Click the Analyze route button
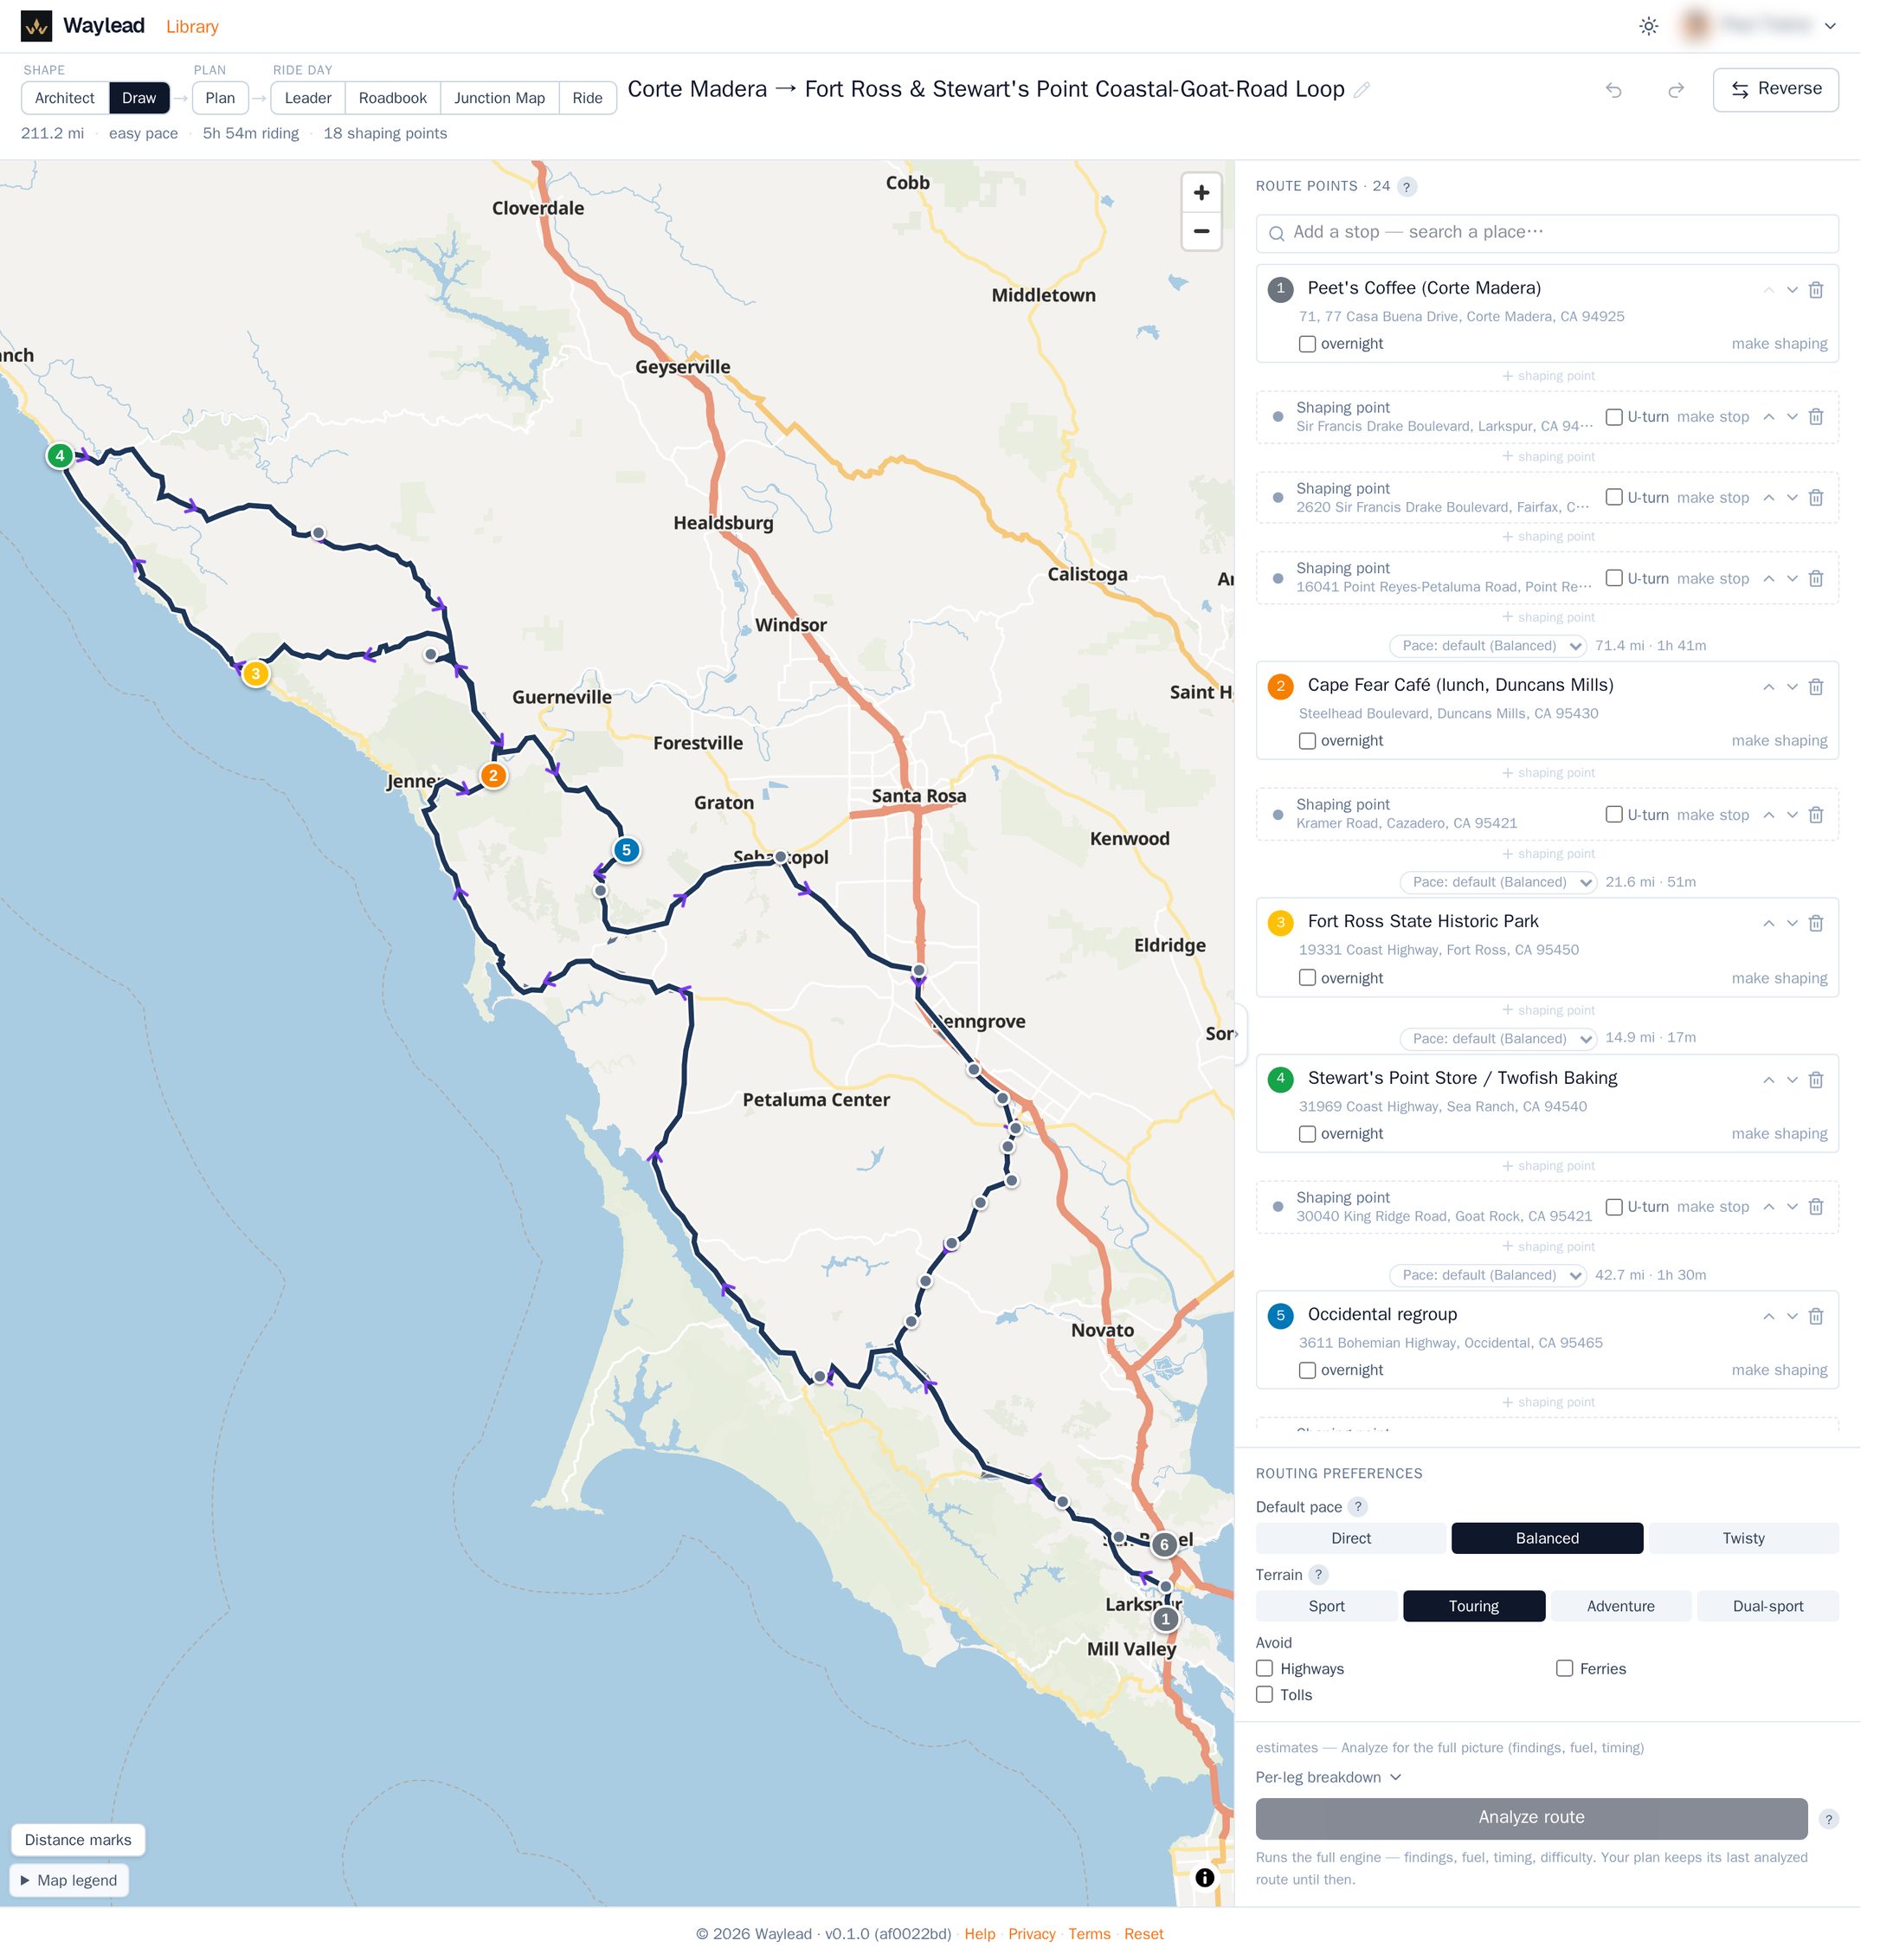The height and width of the screenshot is (1960, 1880). coord(1531,1818)
